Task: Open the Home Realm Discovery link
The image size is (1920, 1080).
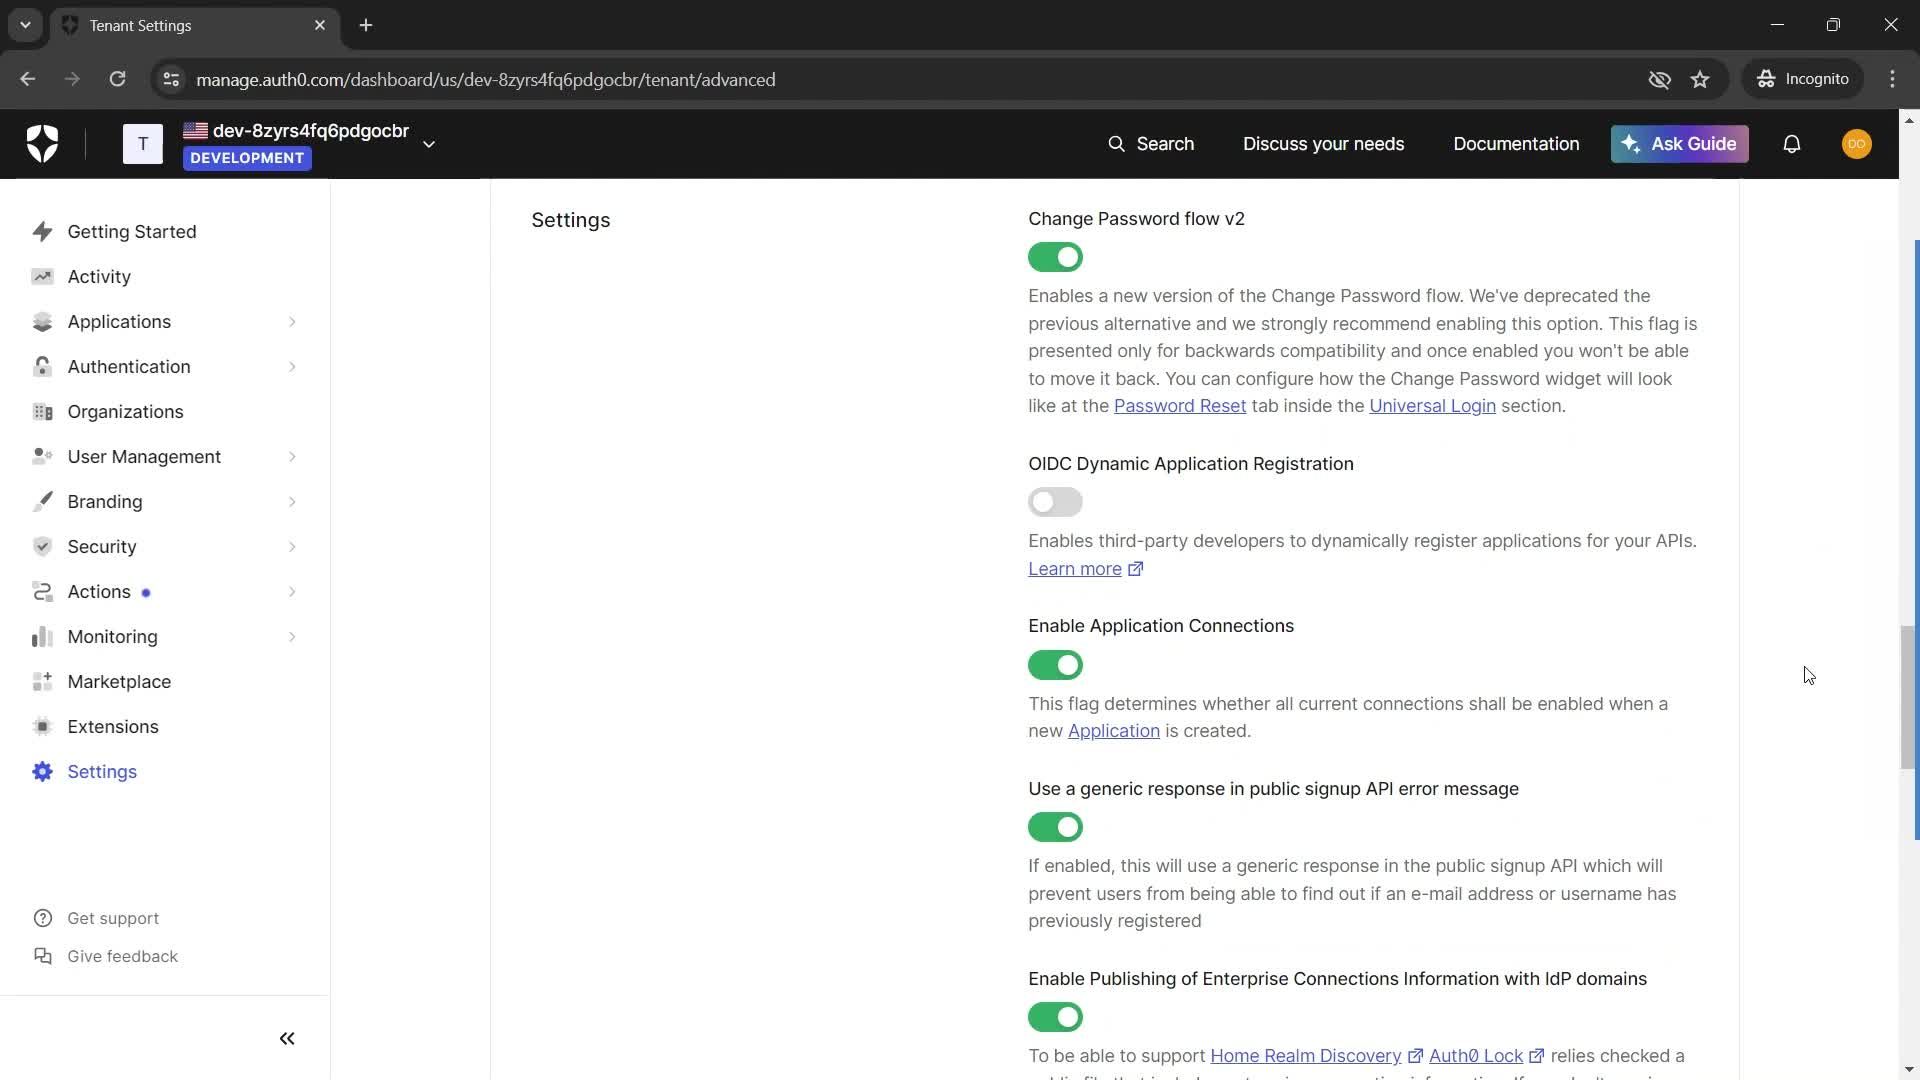Action: coord(1316,1056)
